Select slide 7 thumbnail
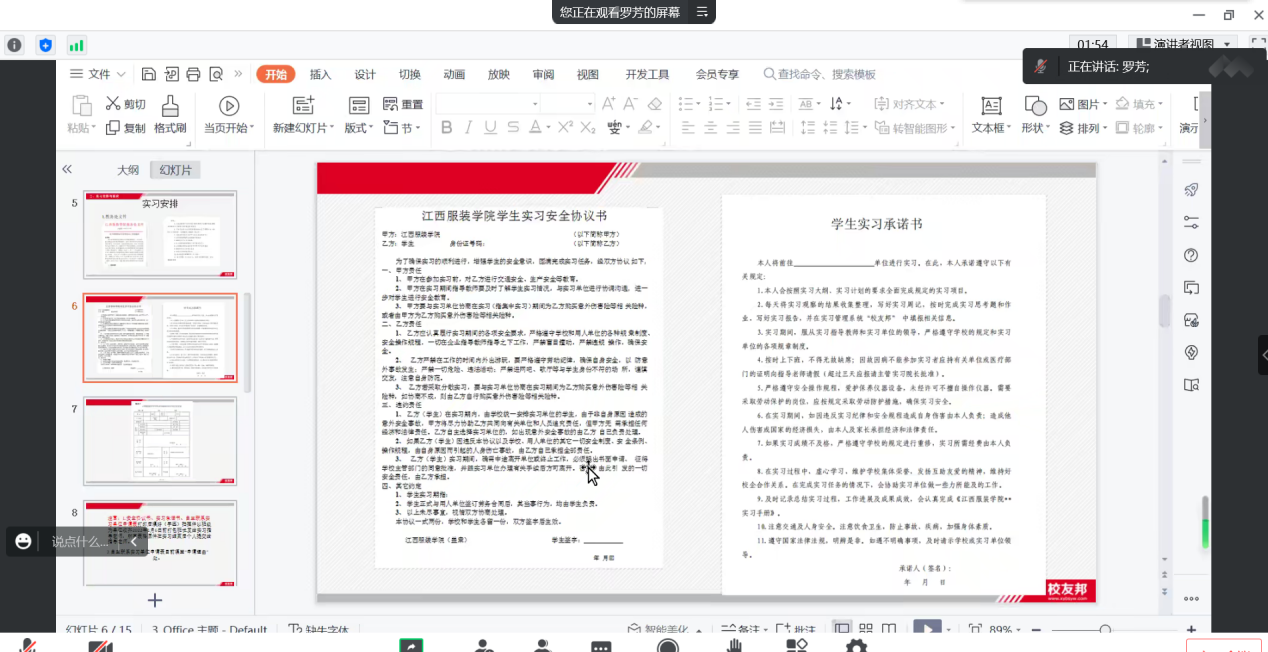The width and height of the screenshot is (1268, 652). pos(160,441)
